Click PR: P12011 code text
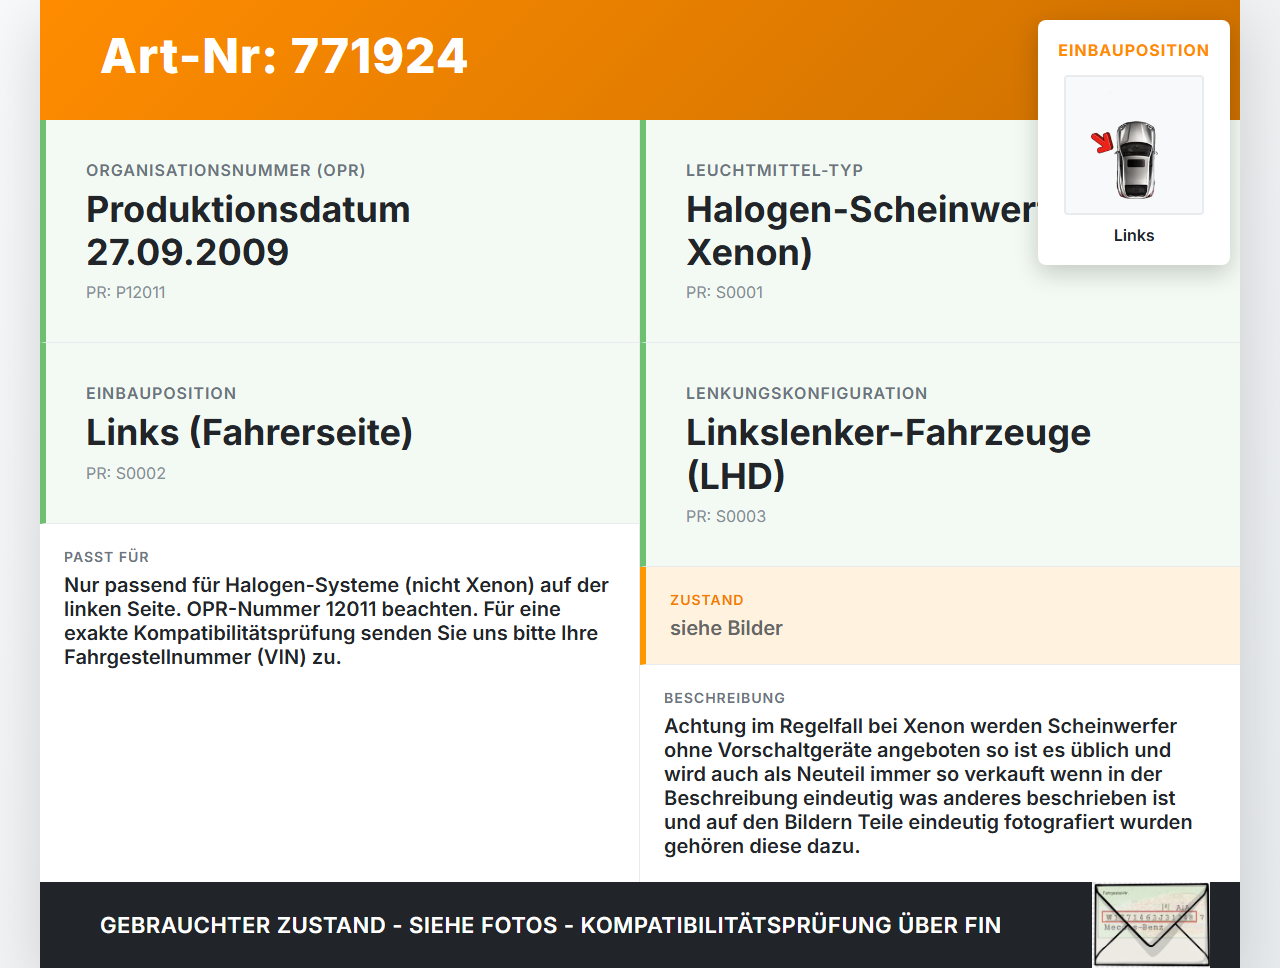 click(x=126, y=292)
